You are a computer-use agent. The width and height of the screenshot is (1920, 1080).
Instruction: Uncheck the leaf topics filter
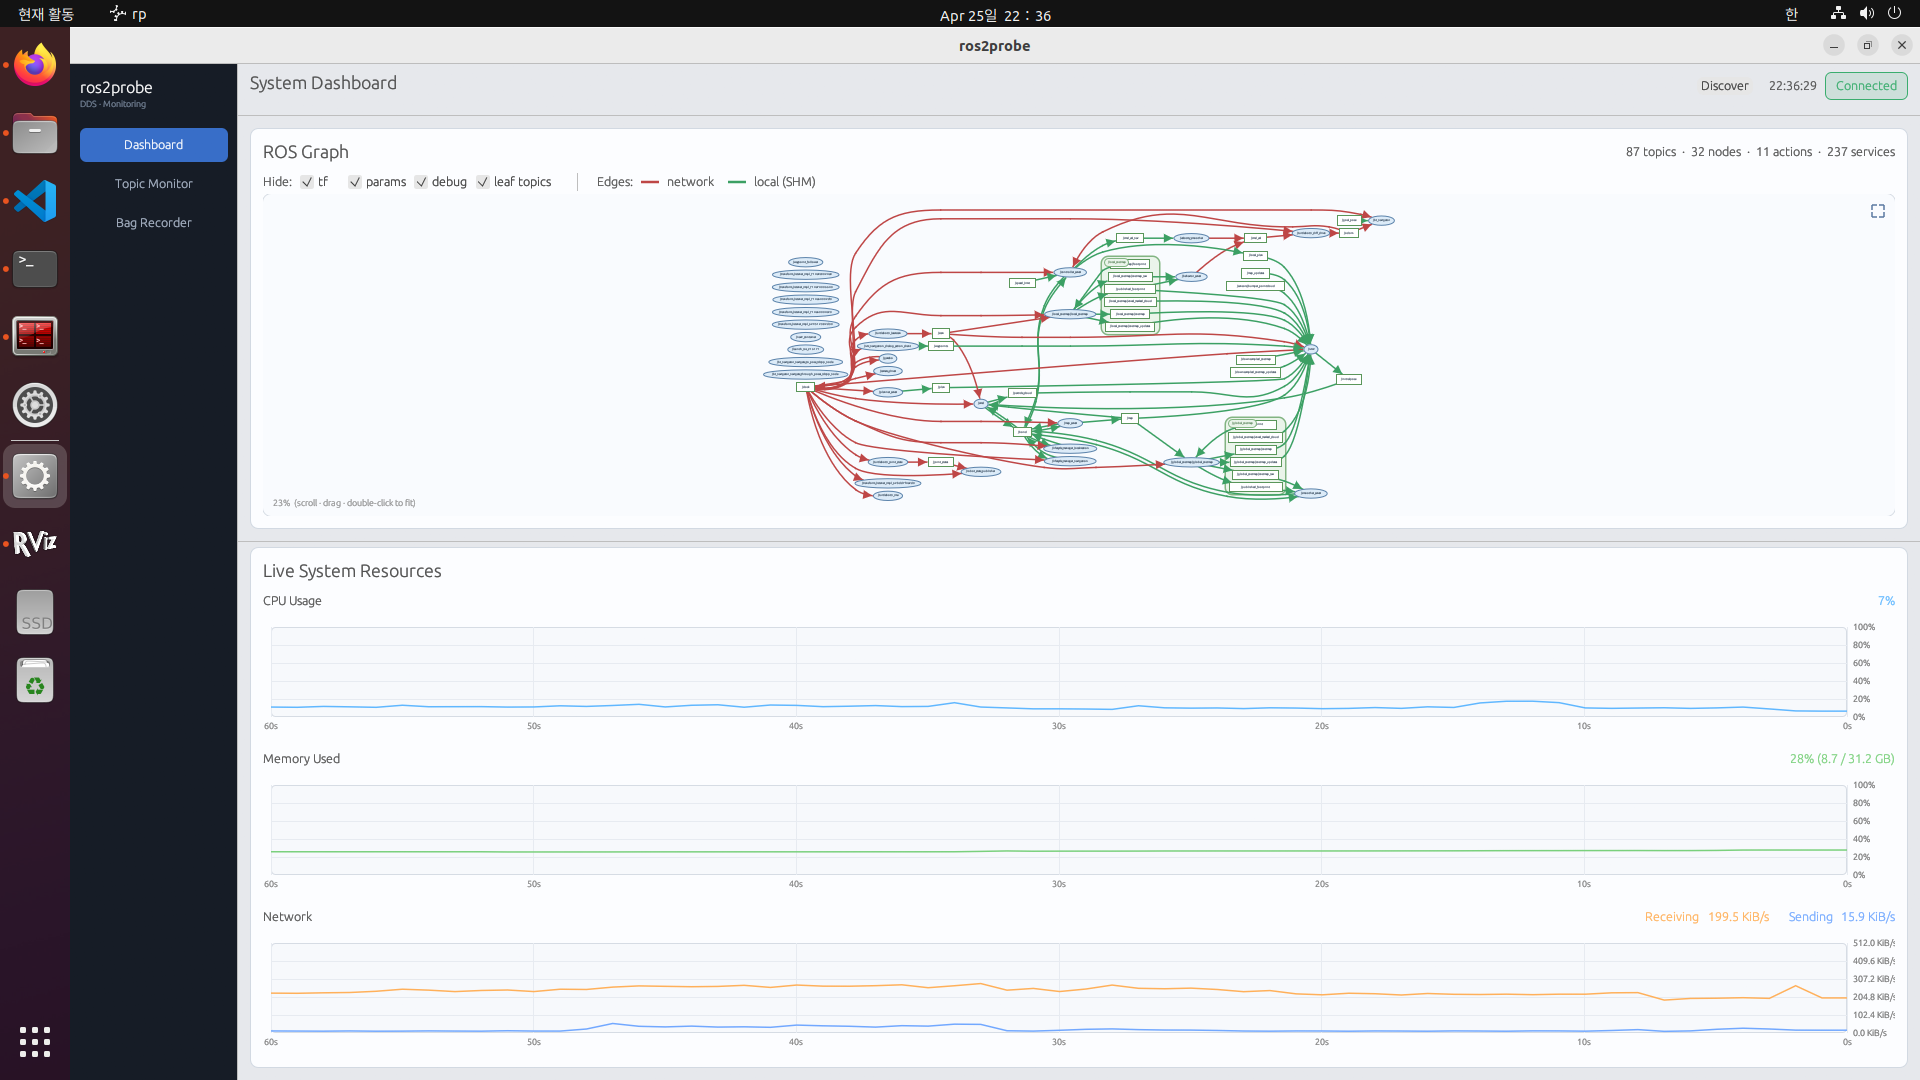pyautogui.click(x=483, y=182)
